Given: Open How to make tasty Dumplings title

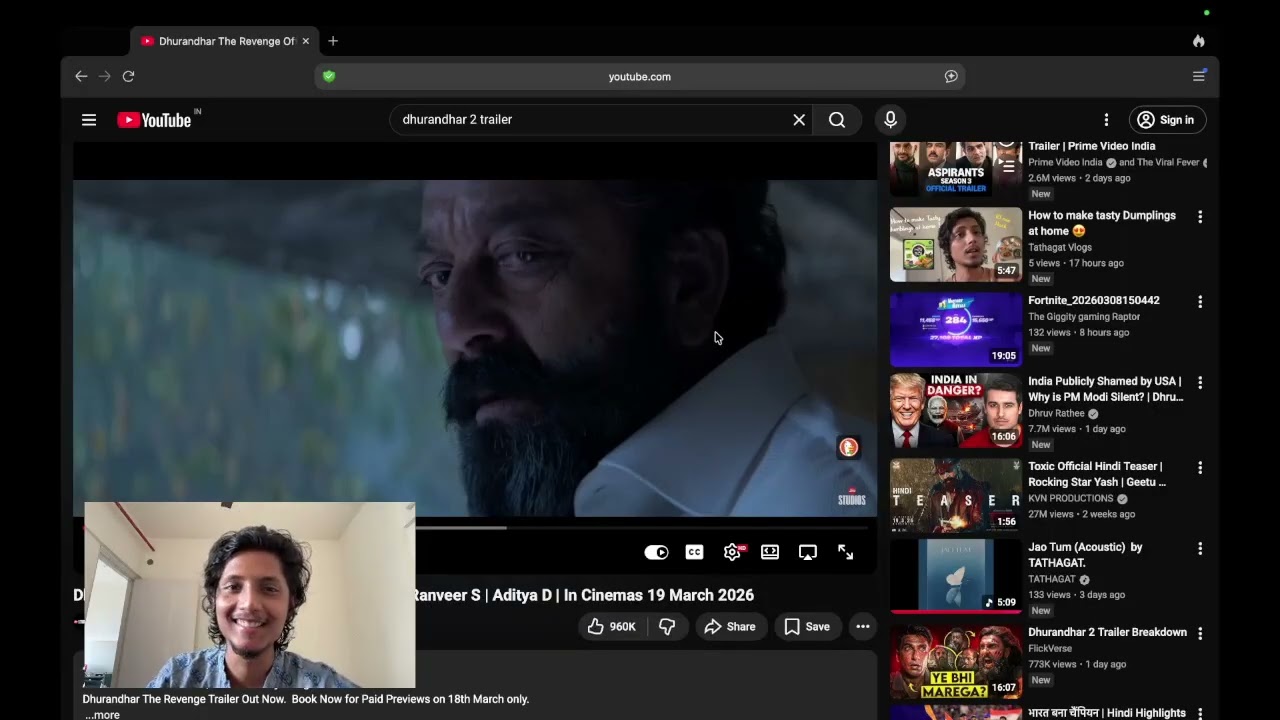Looking at the screenshot, I should pyautogui.click(x=1102, y=223).
